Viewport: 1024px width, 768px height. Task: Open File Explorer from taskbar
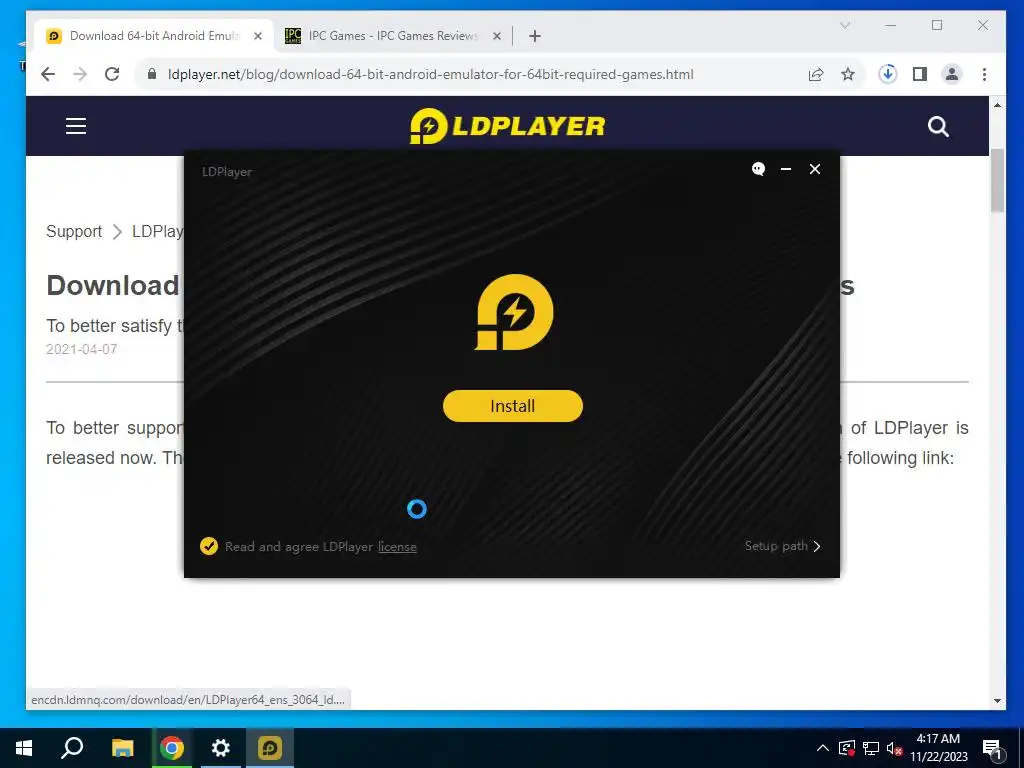(x=122, y=748)
